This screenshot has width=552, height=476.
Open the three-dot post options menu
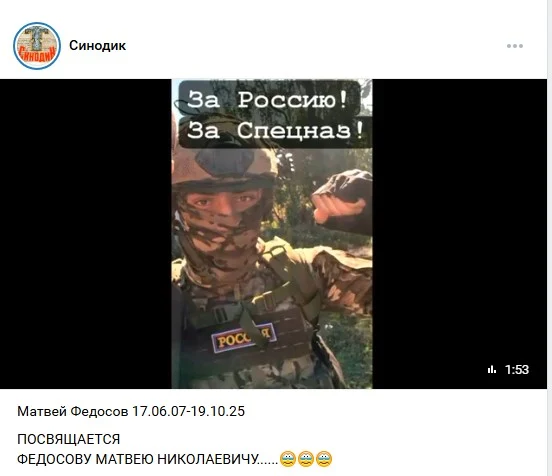click(x=515, y=46)
